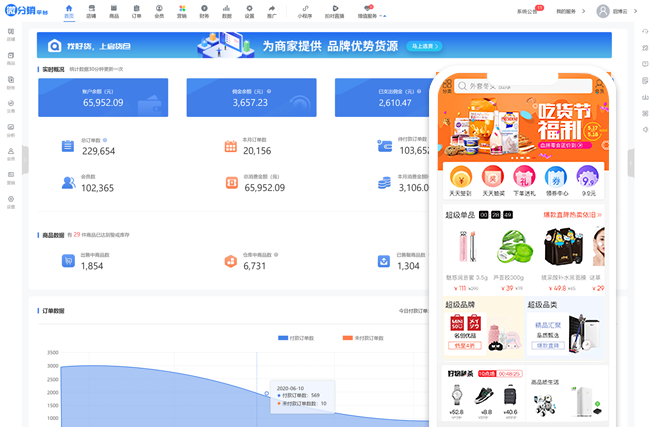Image resolution: width=654 pixels, height=427 pixels.
Task: Click the 总订单数 list icon
Action: coord(68,146)
